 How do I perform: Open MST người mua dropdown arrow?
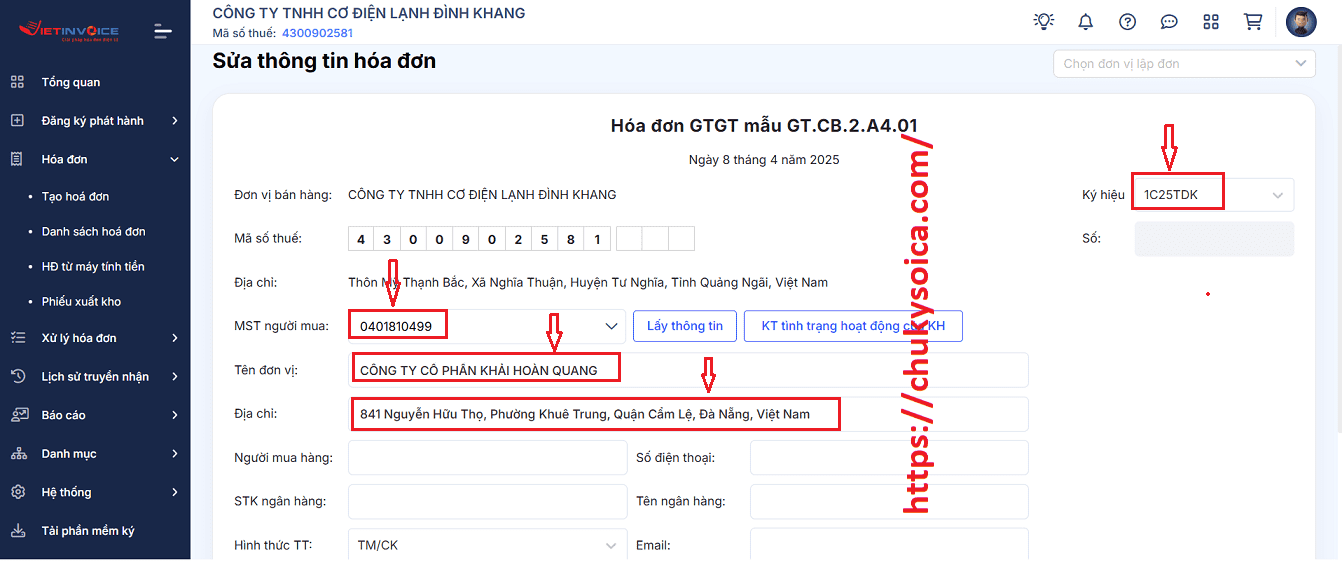click(612, 326)
